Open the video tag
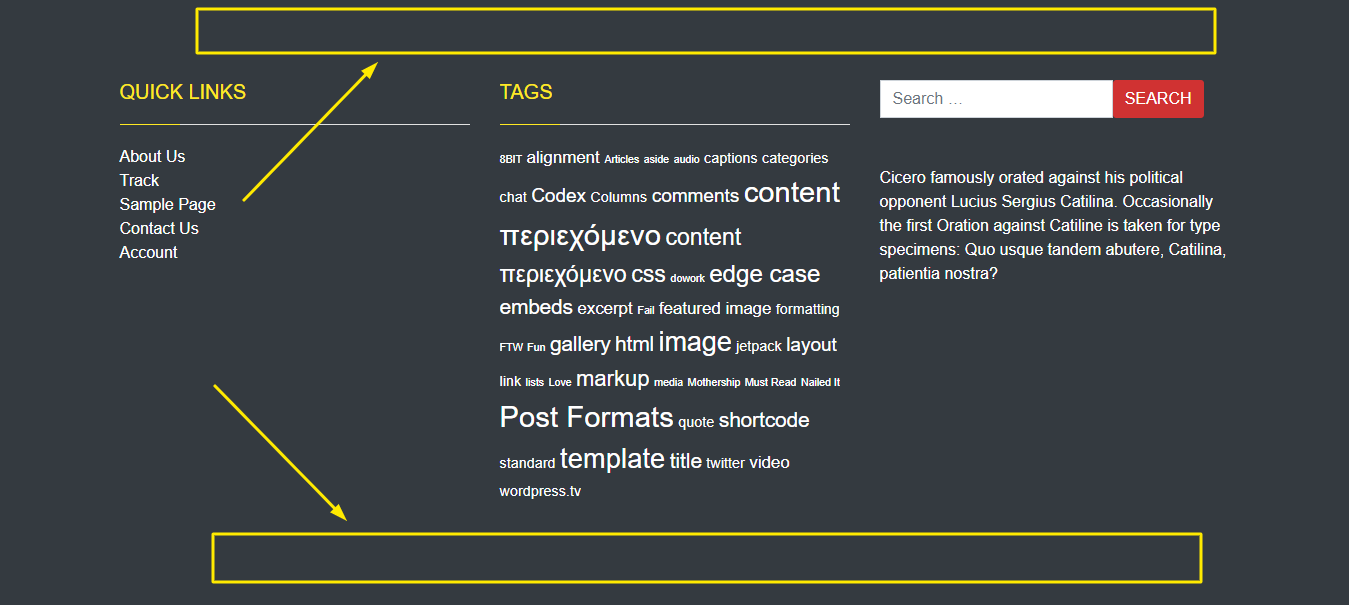This screenshot has height=605, width=1349. 770,462
